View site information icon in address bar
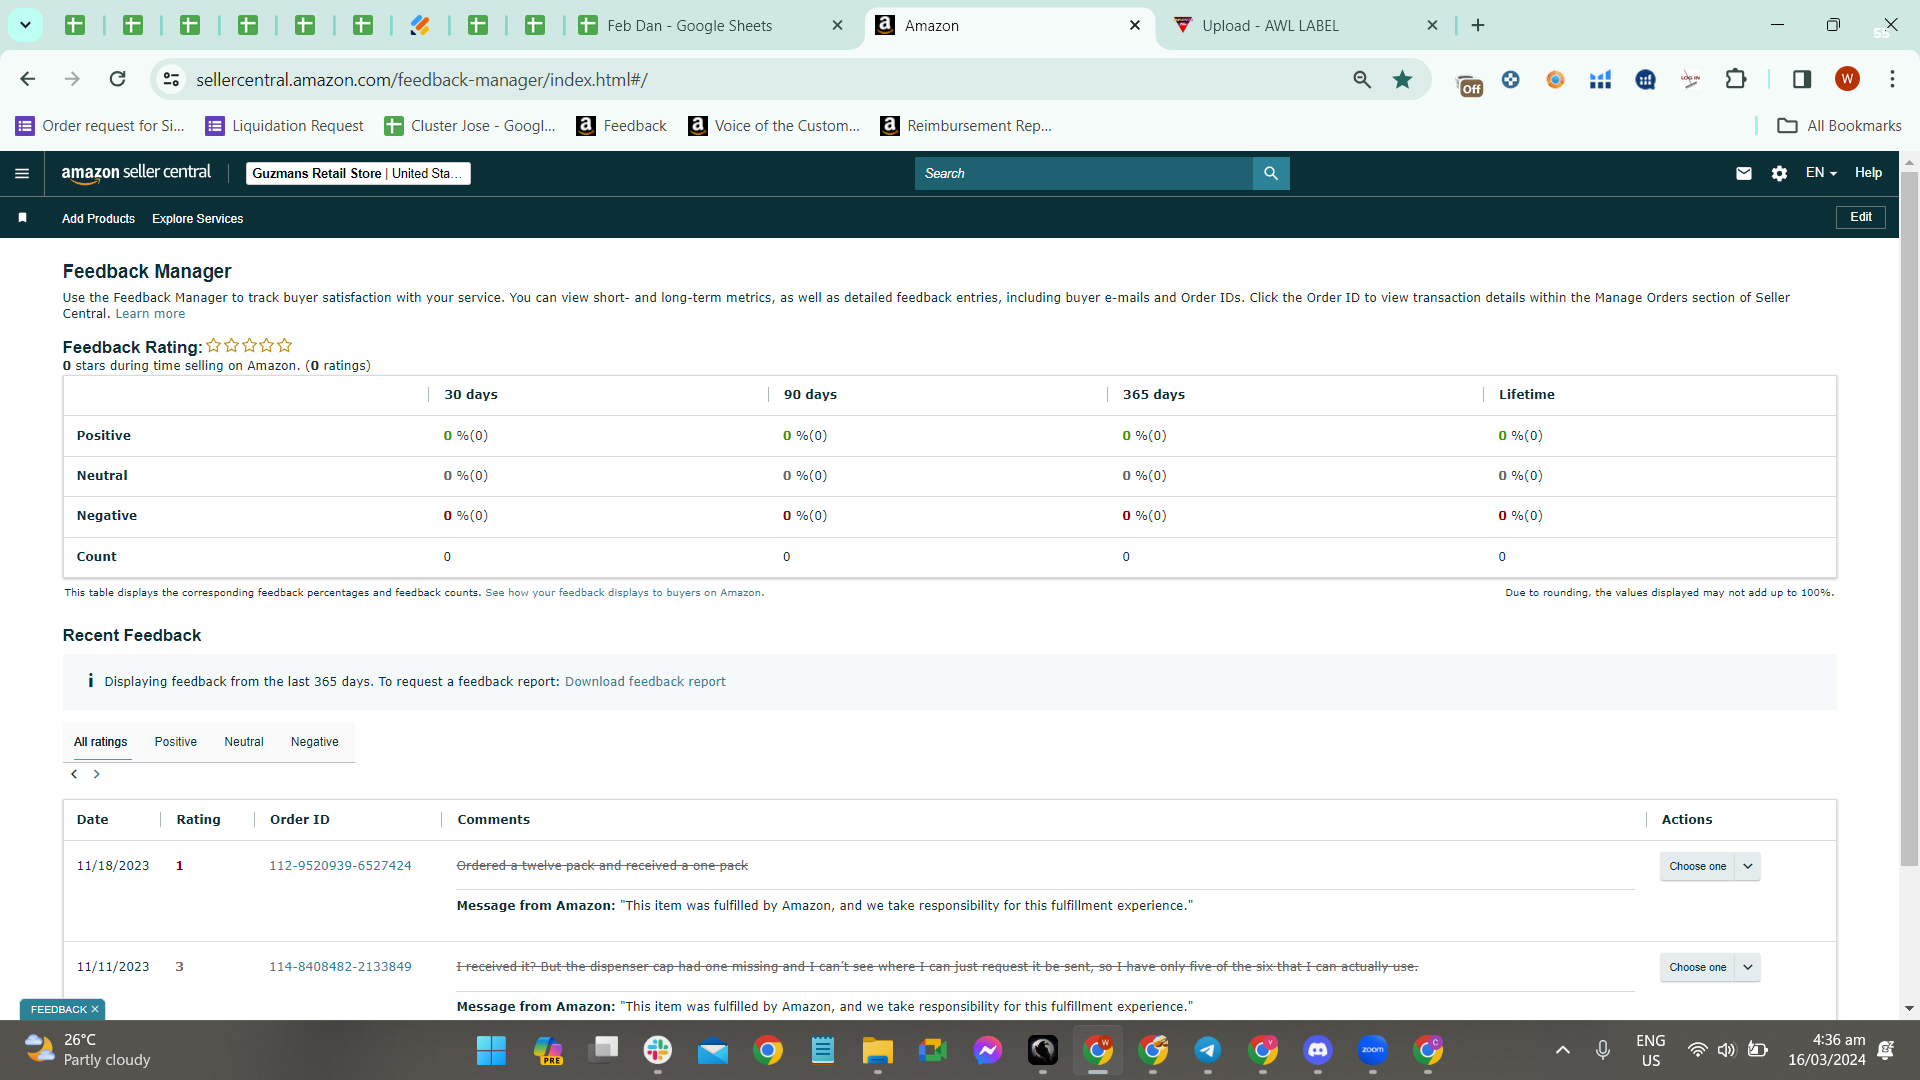The width and height of the screenshot is (1920, 1080). (172, 79)
